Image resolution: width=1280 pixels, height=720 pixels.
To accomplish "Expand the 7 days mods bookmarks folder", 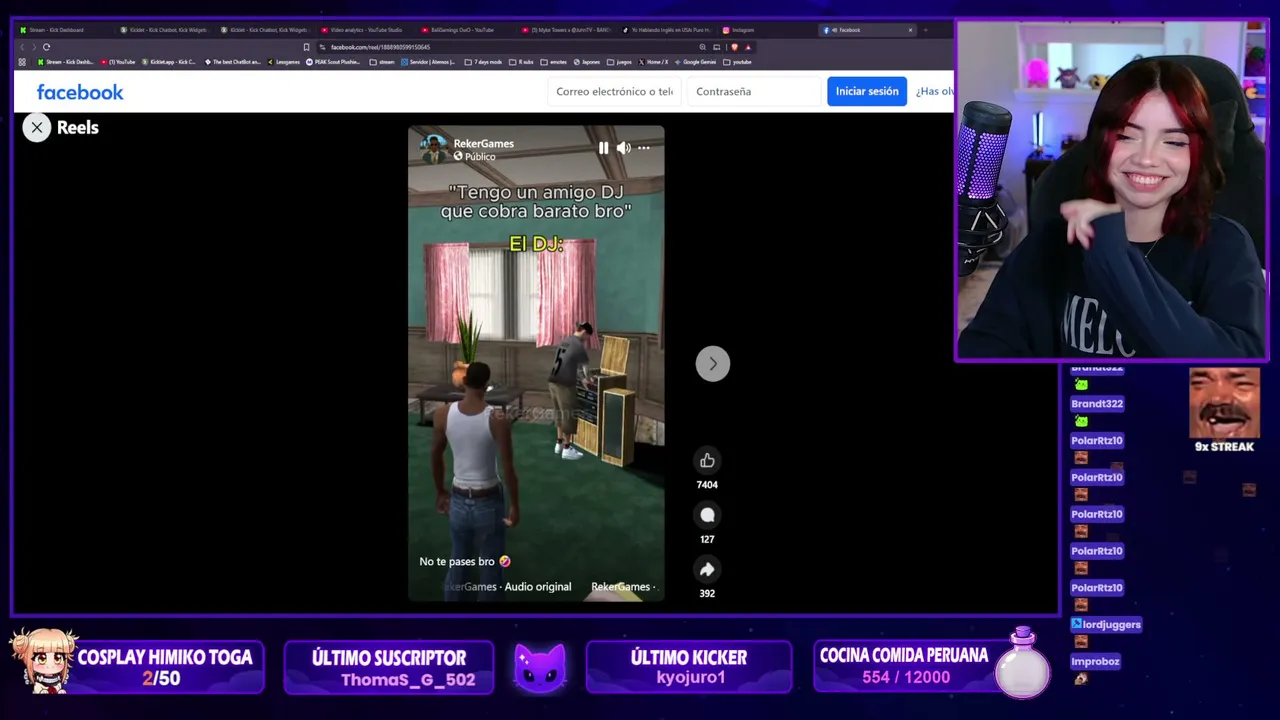I will (x=483, y=62).
